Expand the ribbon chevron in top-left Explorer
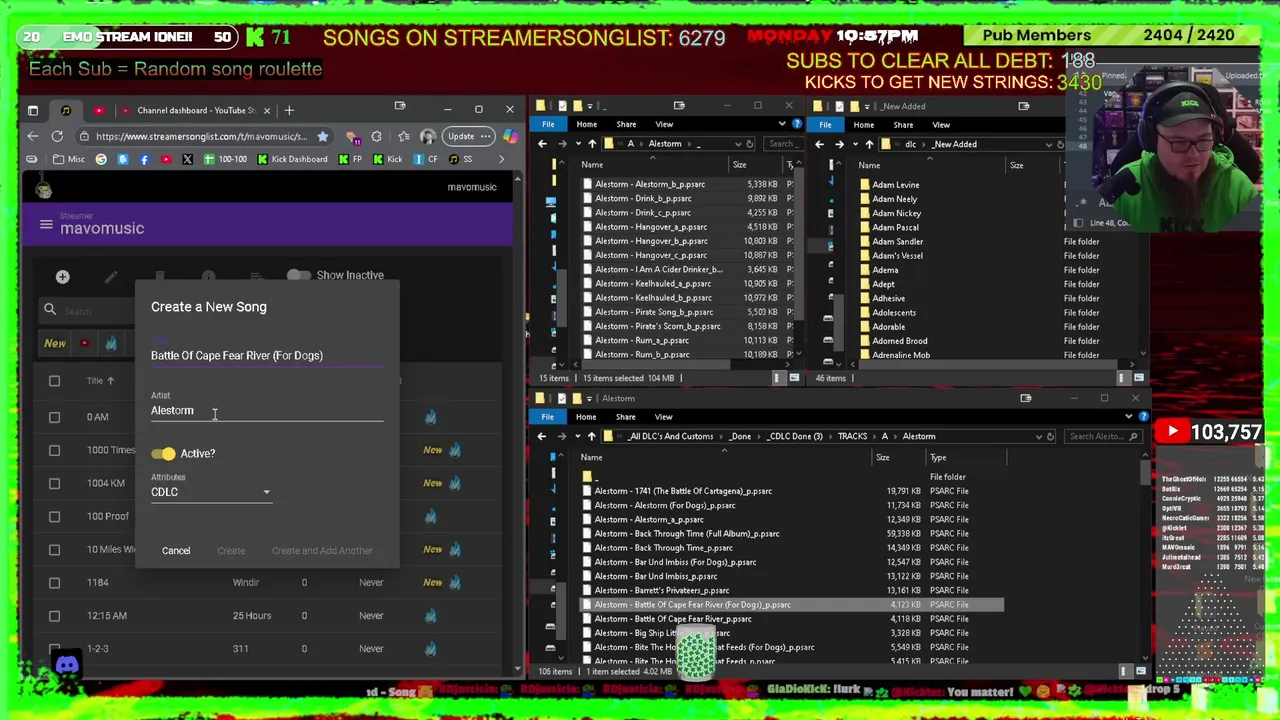The width and height of the screenshot is (1280, 720). coord(782,124)
